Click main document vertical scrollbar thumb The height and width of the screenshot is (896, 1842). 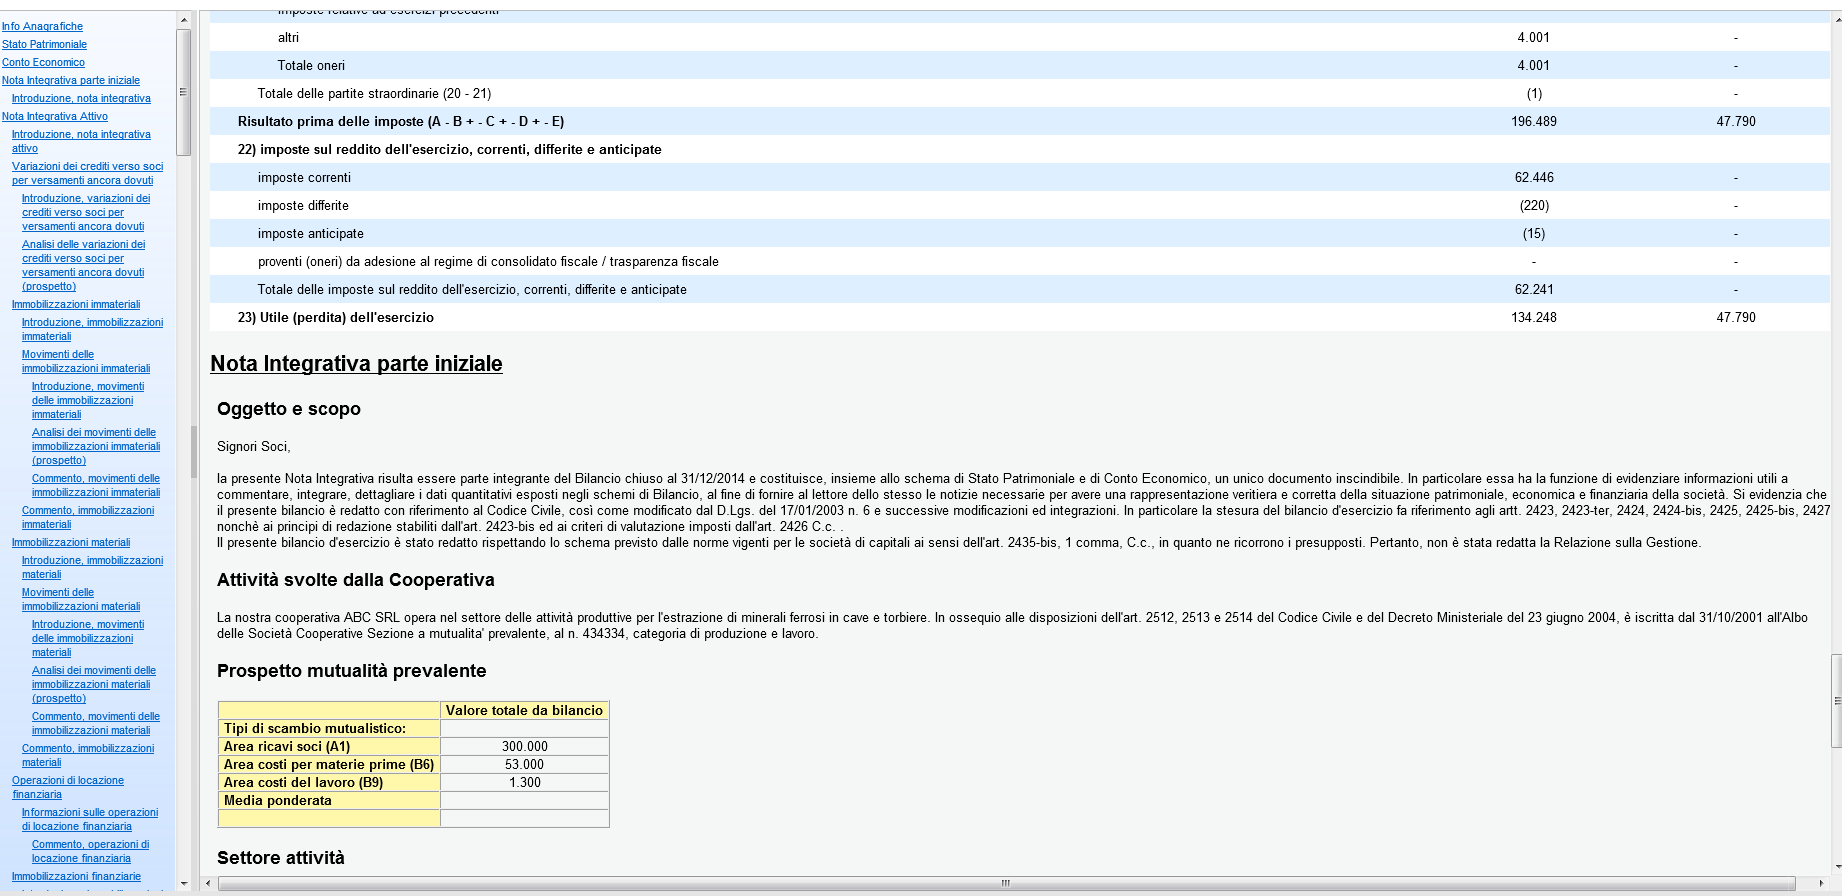[x=1836, y=701]
